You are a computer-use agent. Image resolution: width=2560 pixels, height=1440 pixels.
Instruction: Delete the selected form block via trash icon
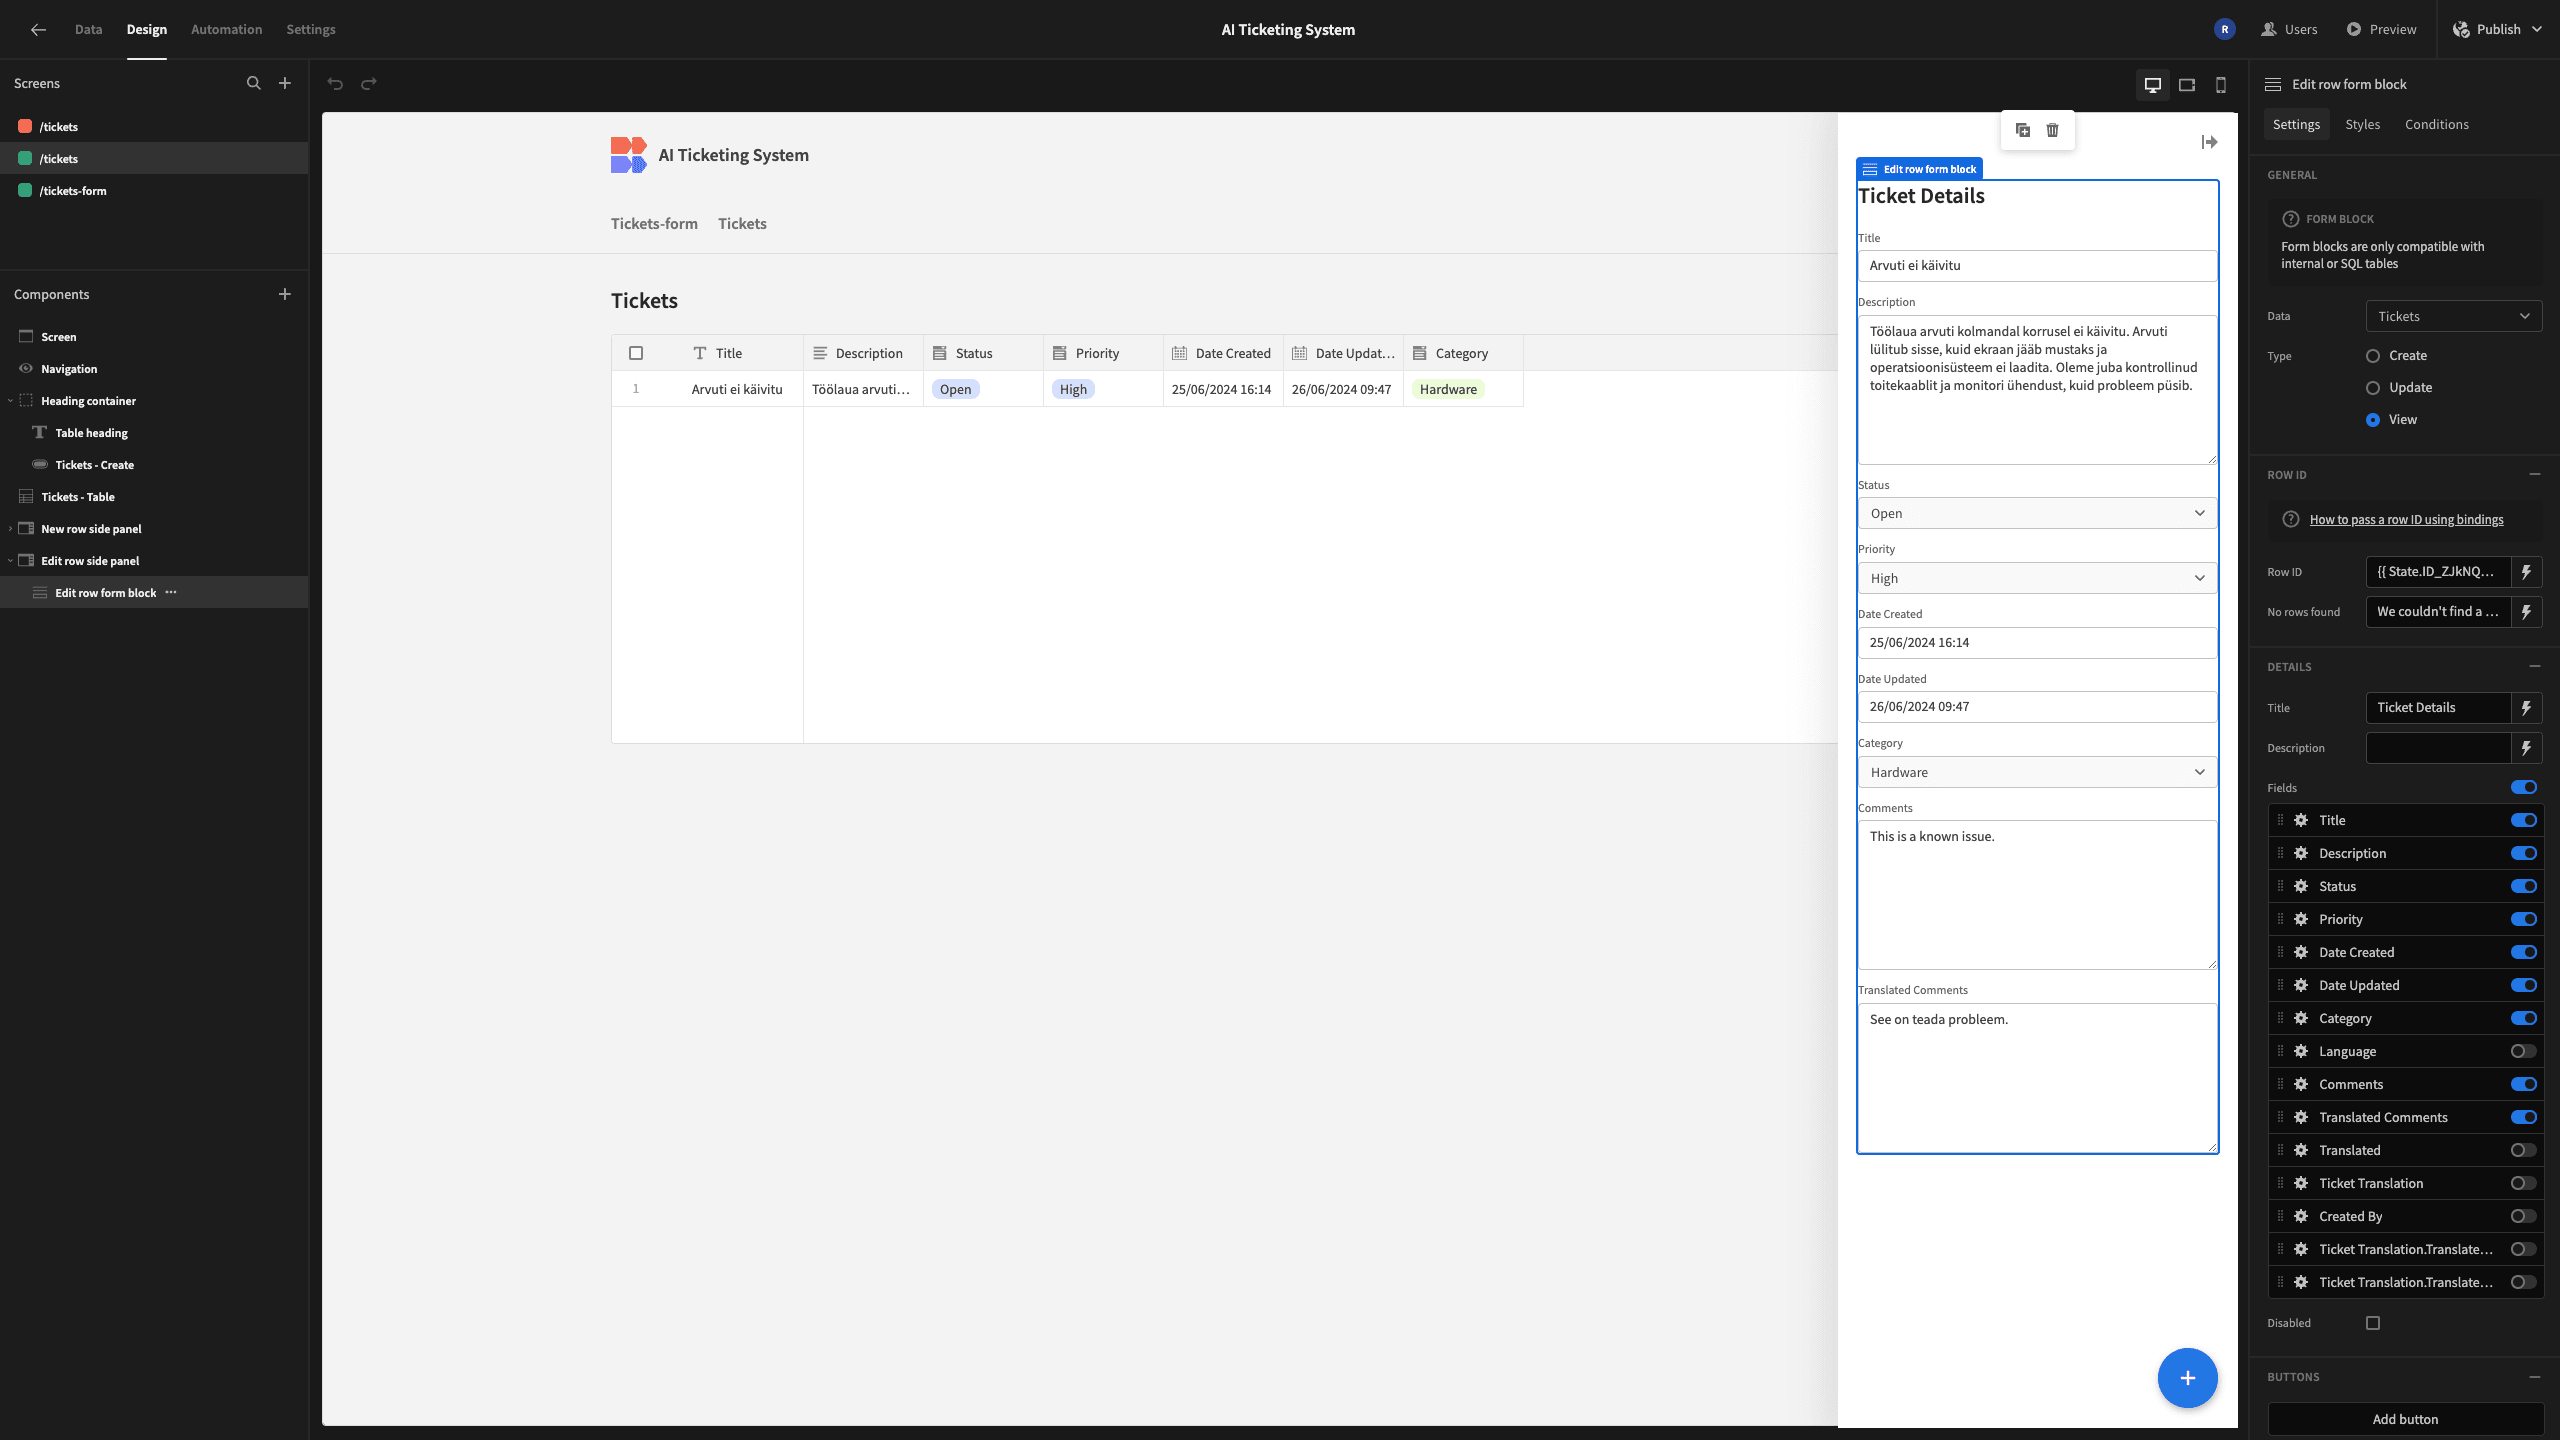(2052, 130)
